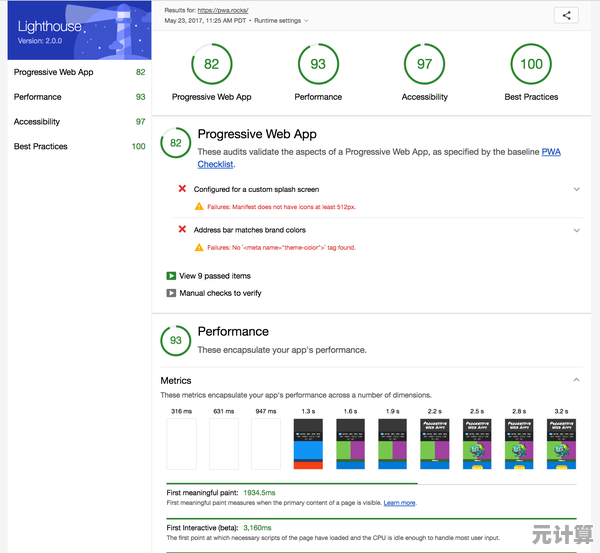Image resolution: width=600 pixels, height=553 pixels.
Task: Expand the Address bar brand colors chevron
Action: tap(576, 230)
